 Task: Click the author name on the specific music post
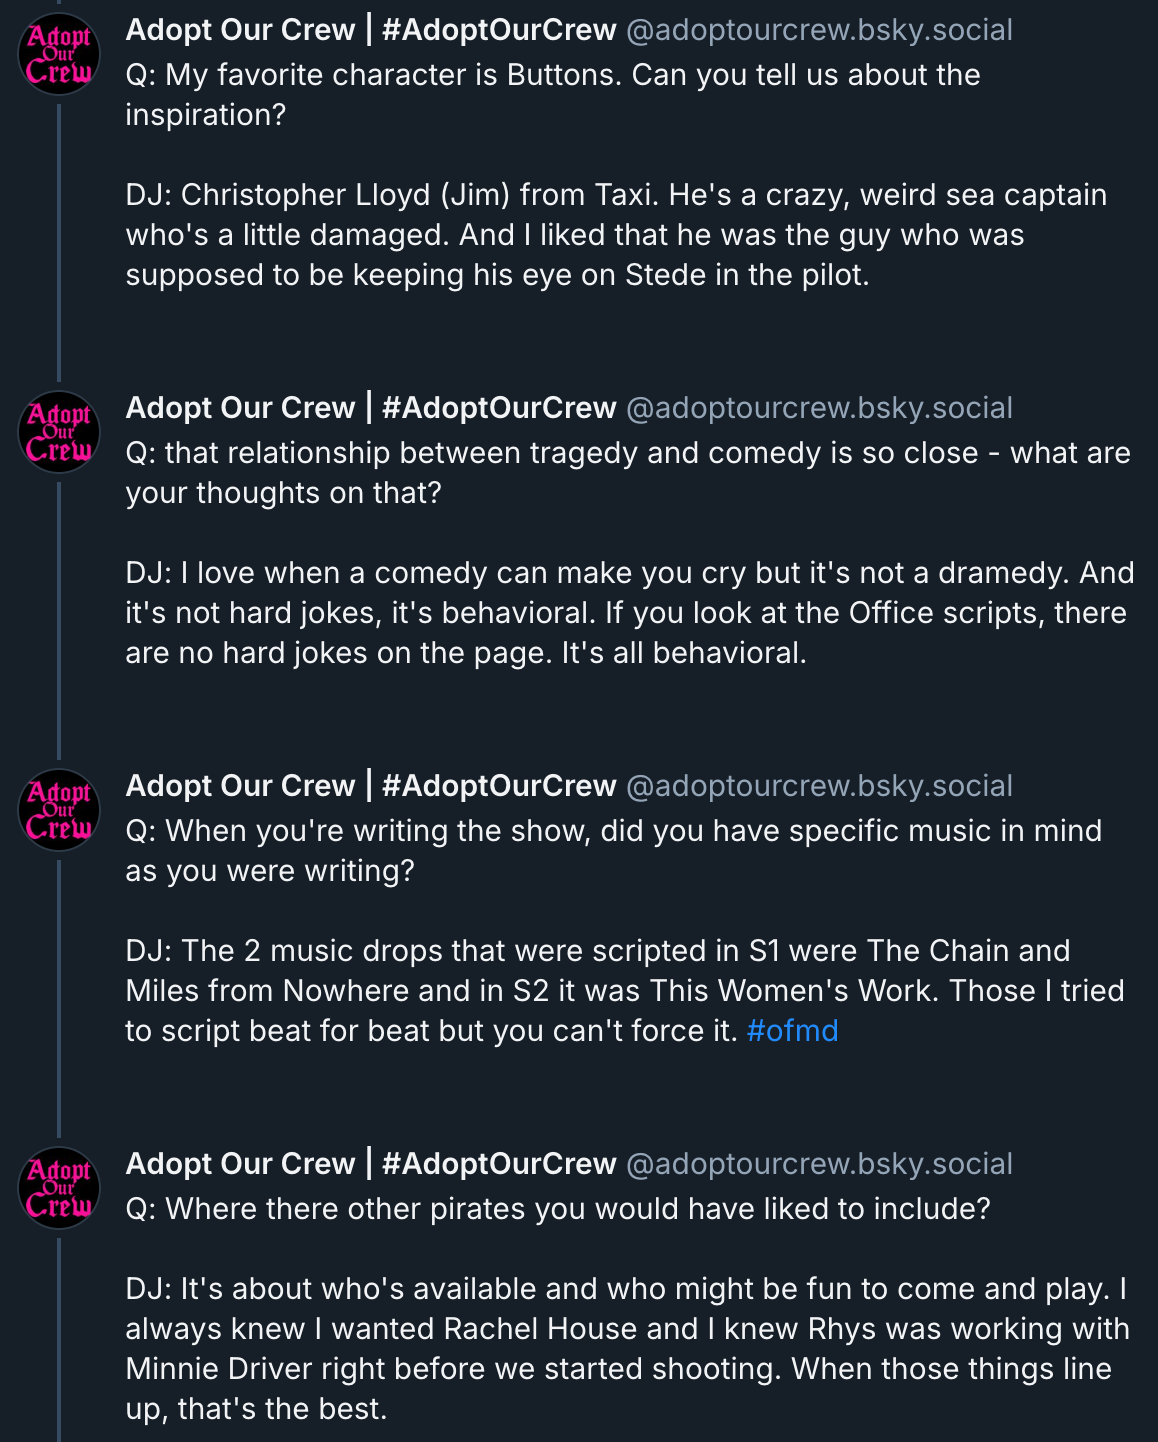(370, 786)
